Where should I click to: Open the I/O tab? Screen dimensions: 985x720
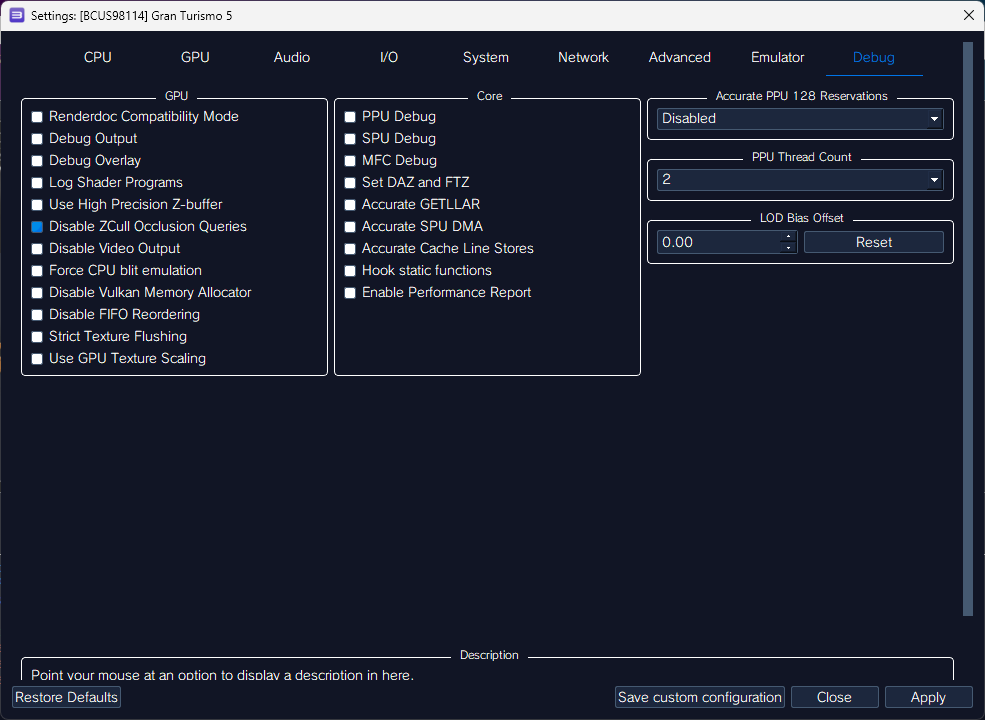pos(389,57)
